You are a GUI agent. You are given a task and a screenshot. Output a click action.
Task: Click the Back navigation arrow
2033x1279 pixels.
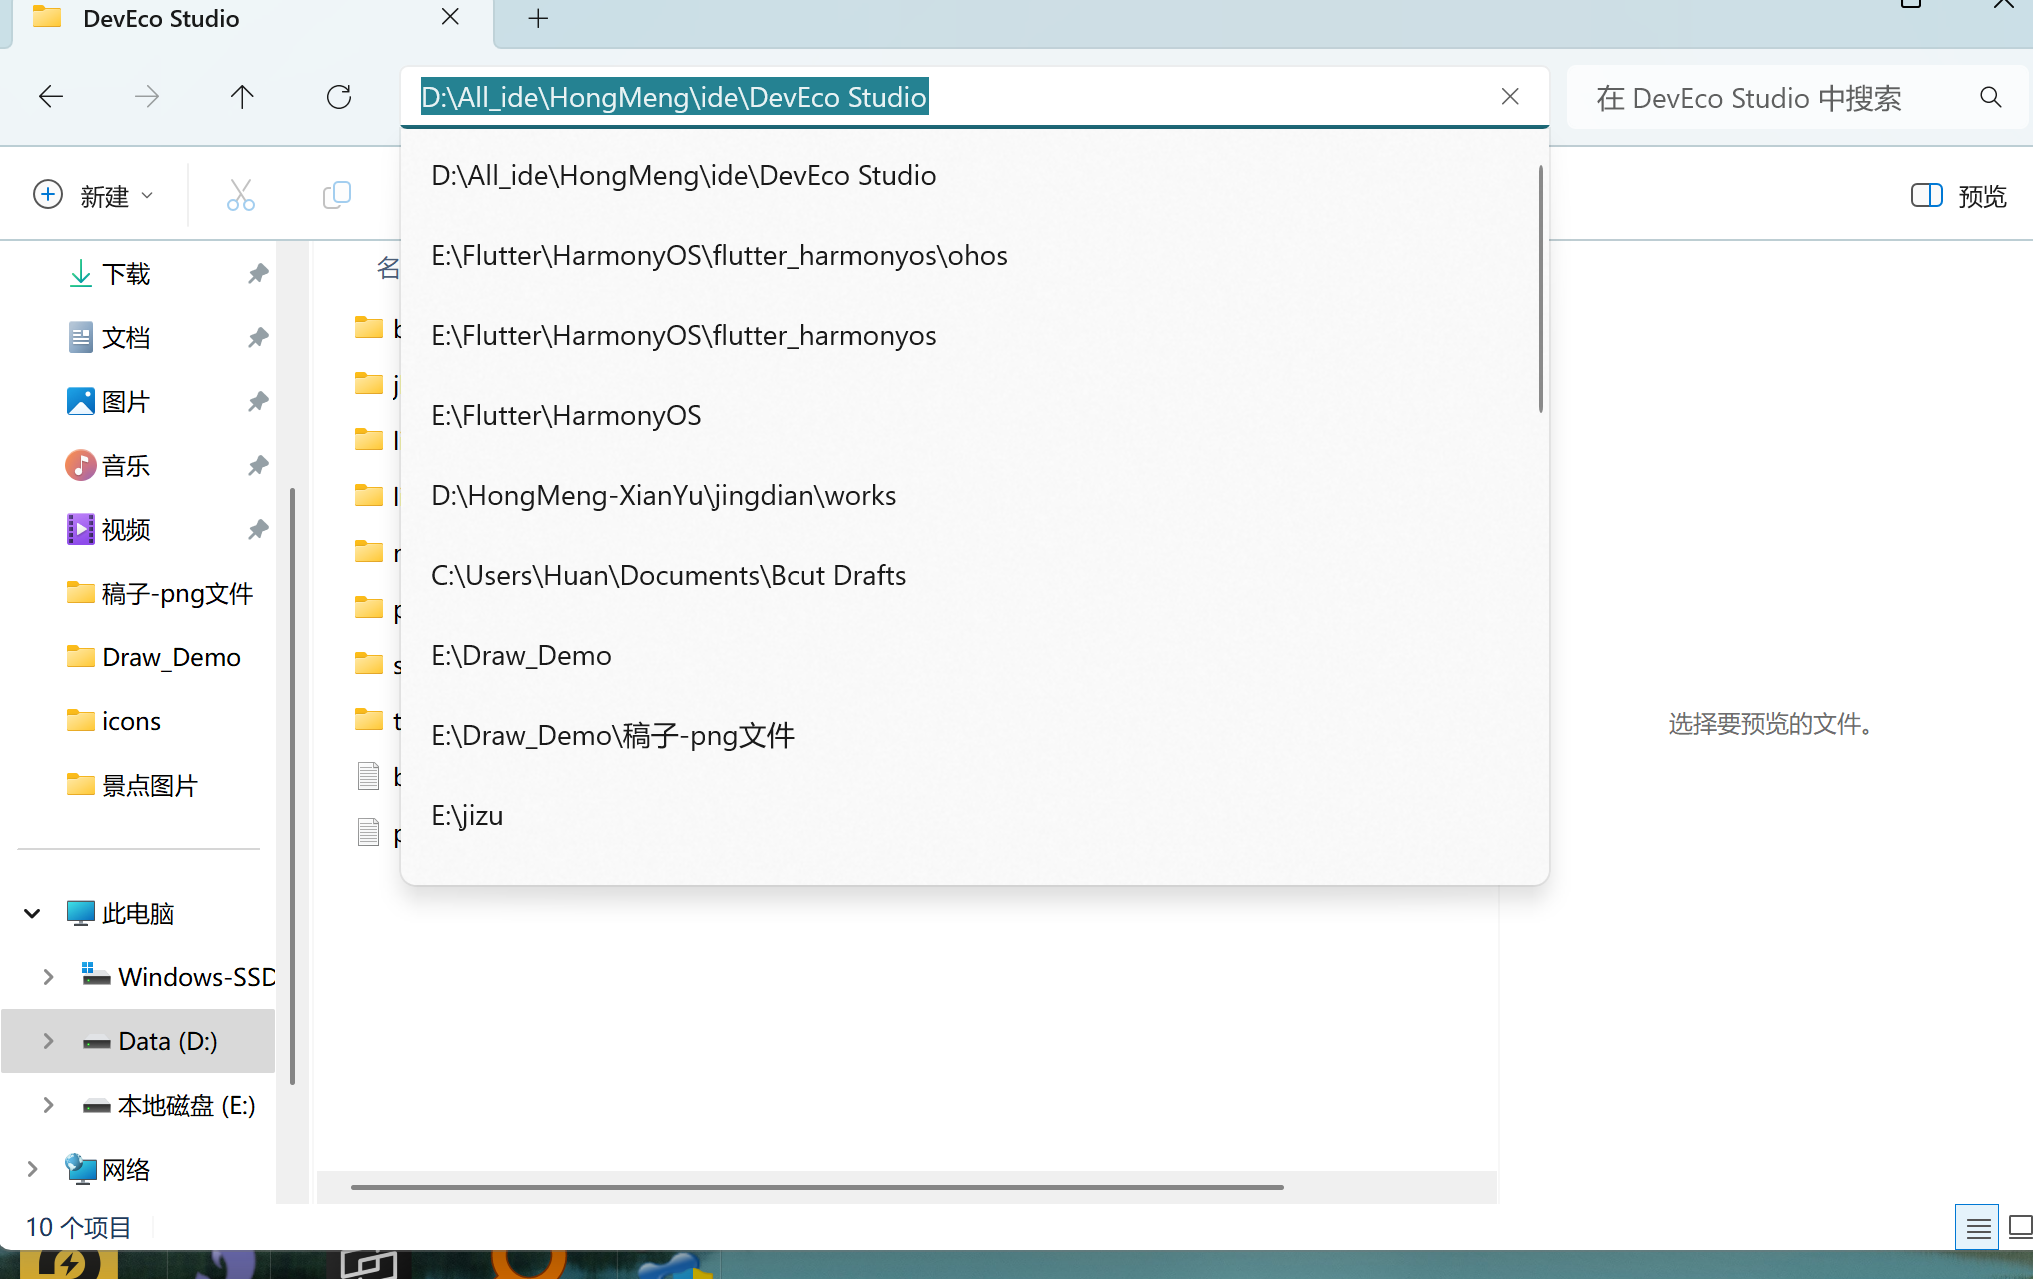coord(50,97)
